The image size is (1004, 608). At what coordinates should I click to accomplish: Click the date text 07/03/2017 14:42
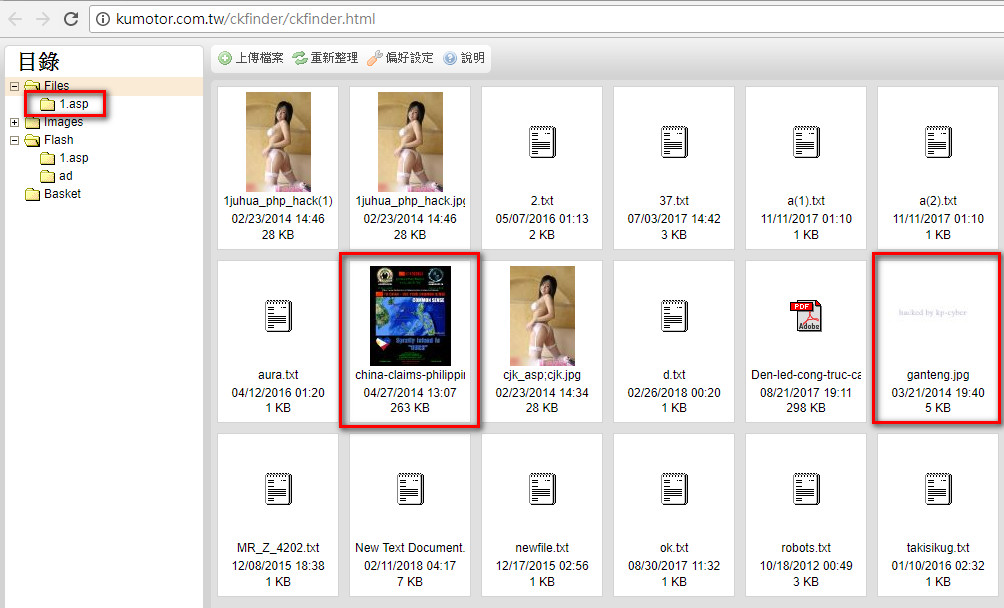674,219
